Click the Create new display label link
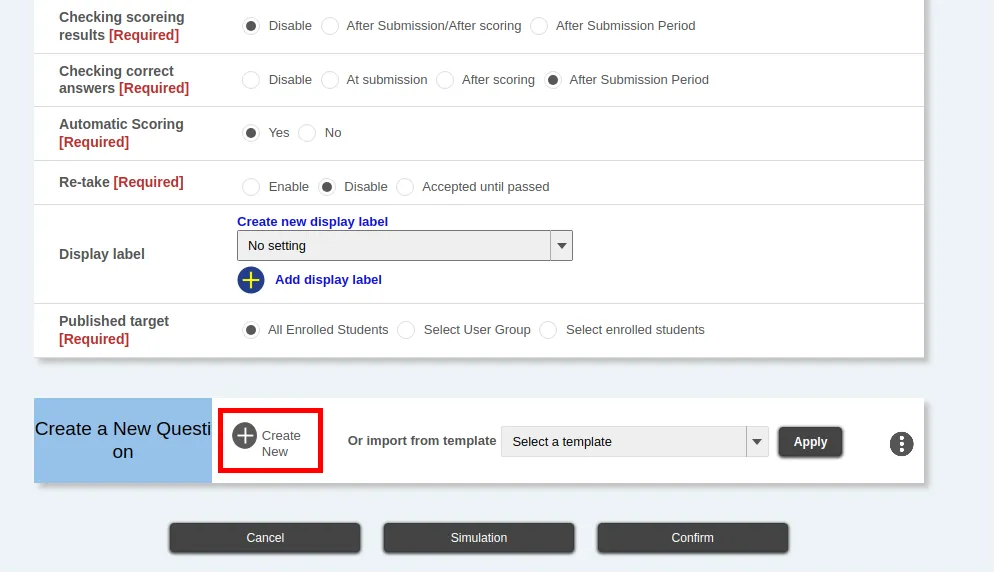The image size is (995, 573). [312, 222]
